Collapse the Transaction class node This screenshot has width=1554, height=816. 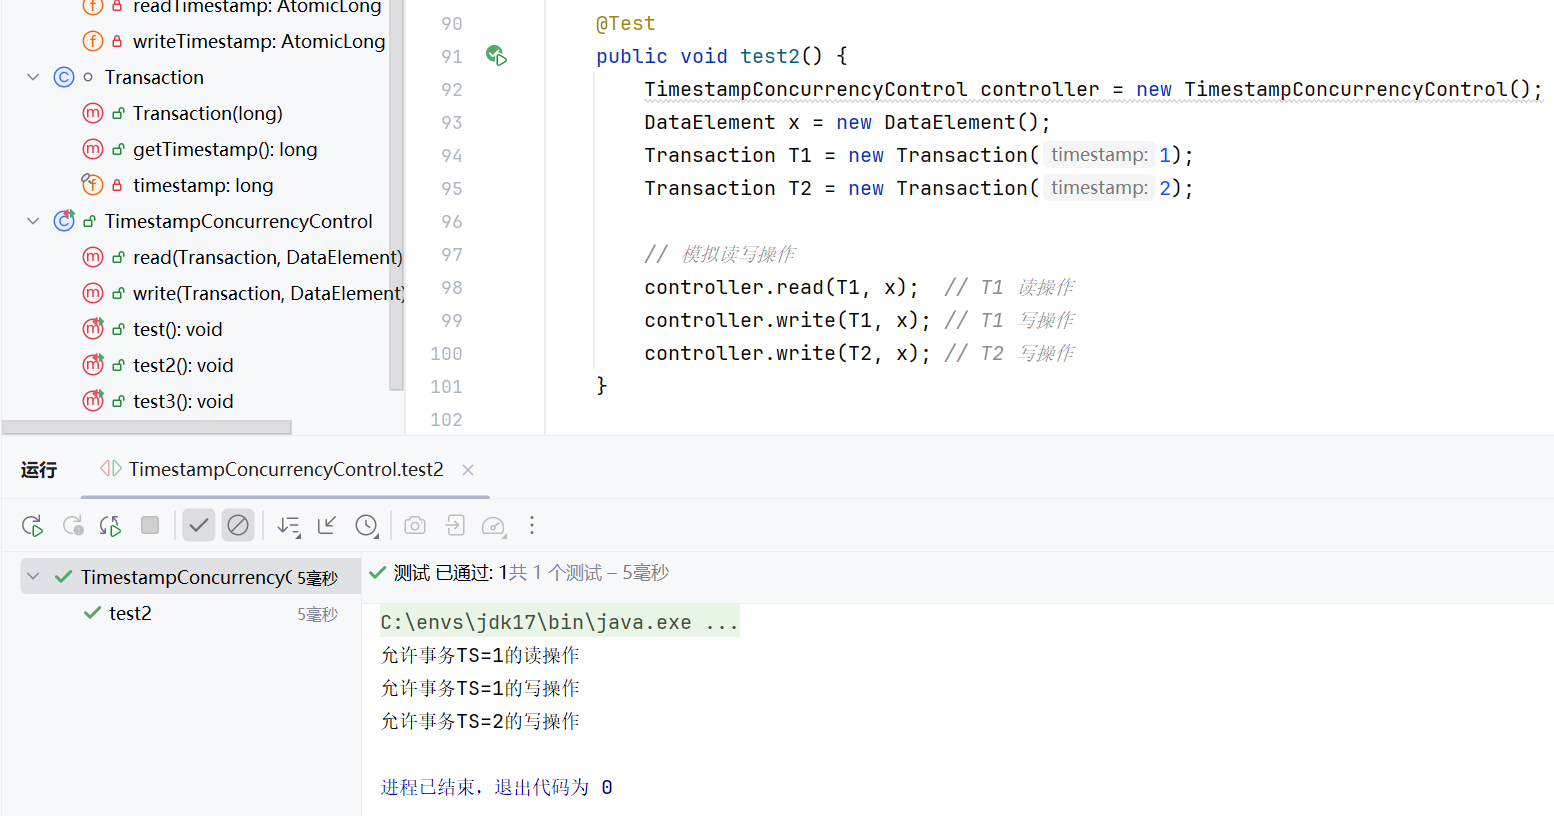point(33,77)
